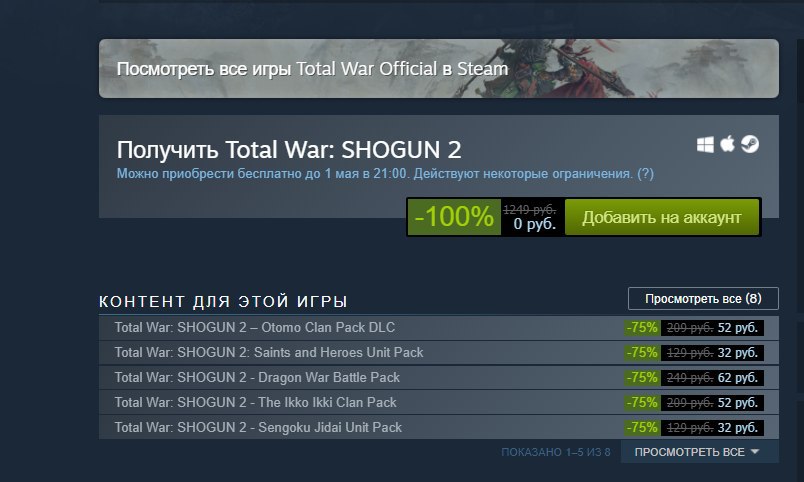The height and width of the screenshot is (482, 804).
Task: Open Dragon War Battle Pack entry
Action: coord(439,377)
